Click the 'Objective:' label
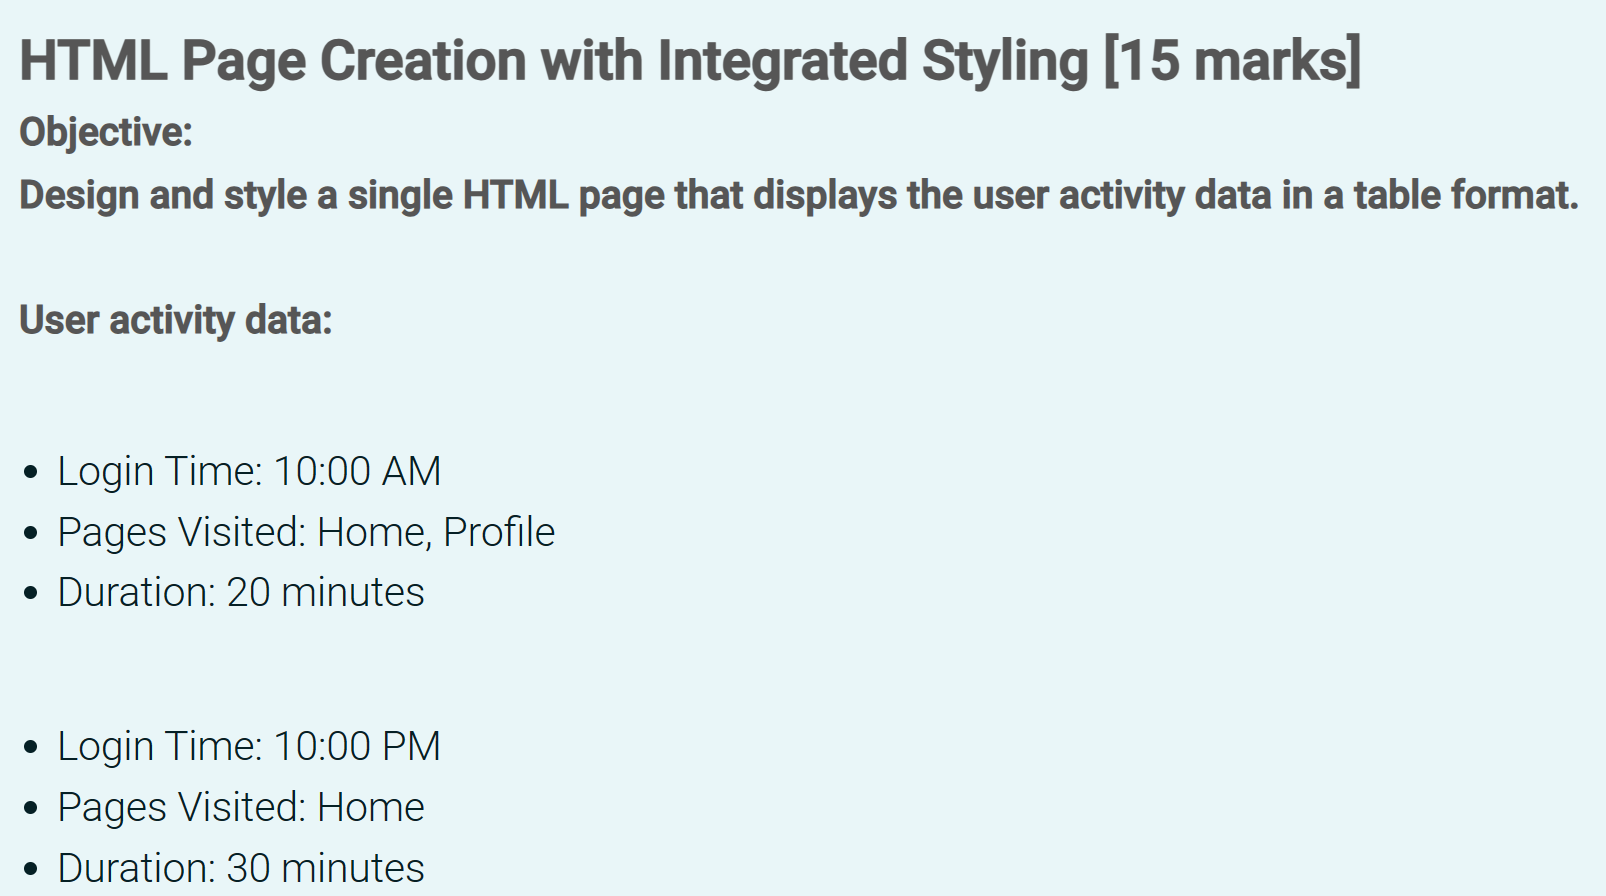The image size is (1606, 896). pyautogui.click(x=106, y=133)
